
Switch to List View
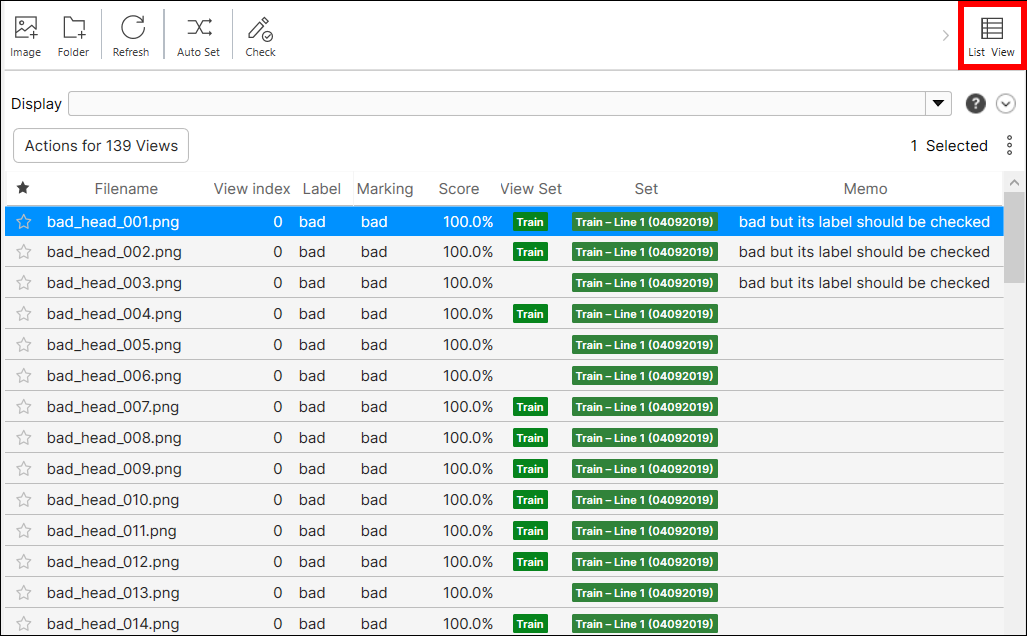click(991, 36)
